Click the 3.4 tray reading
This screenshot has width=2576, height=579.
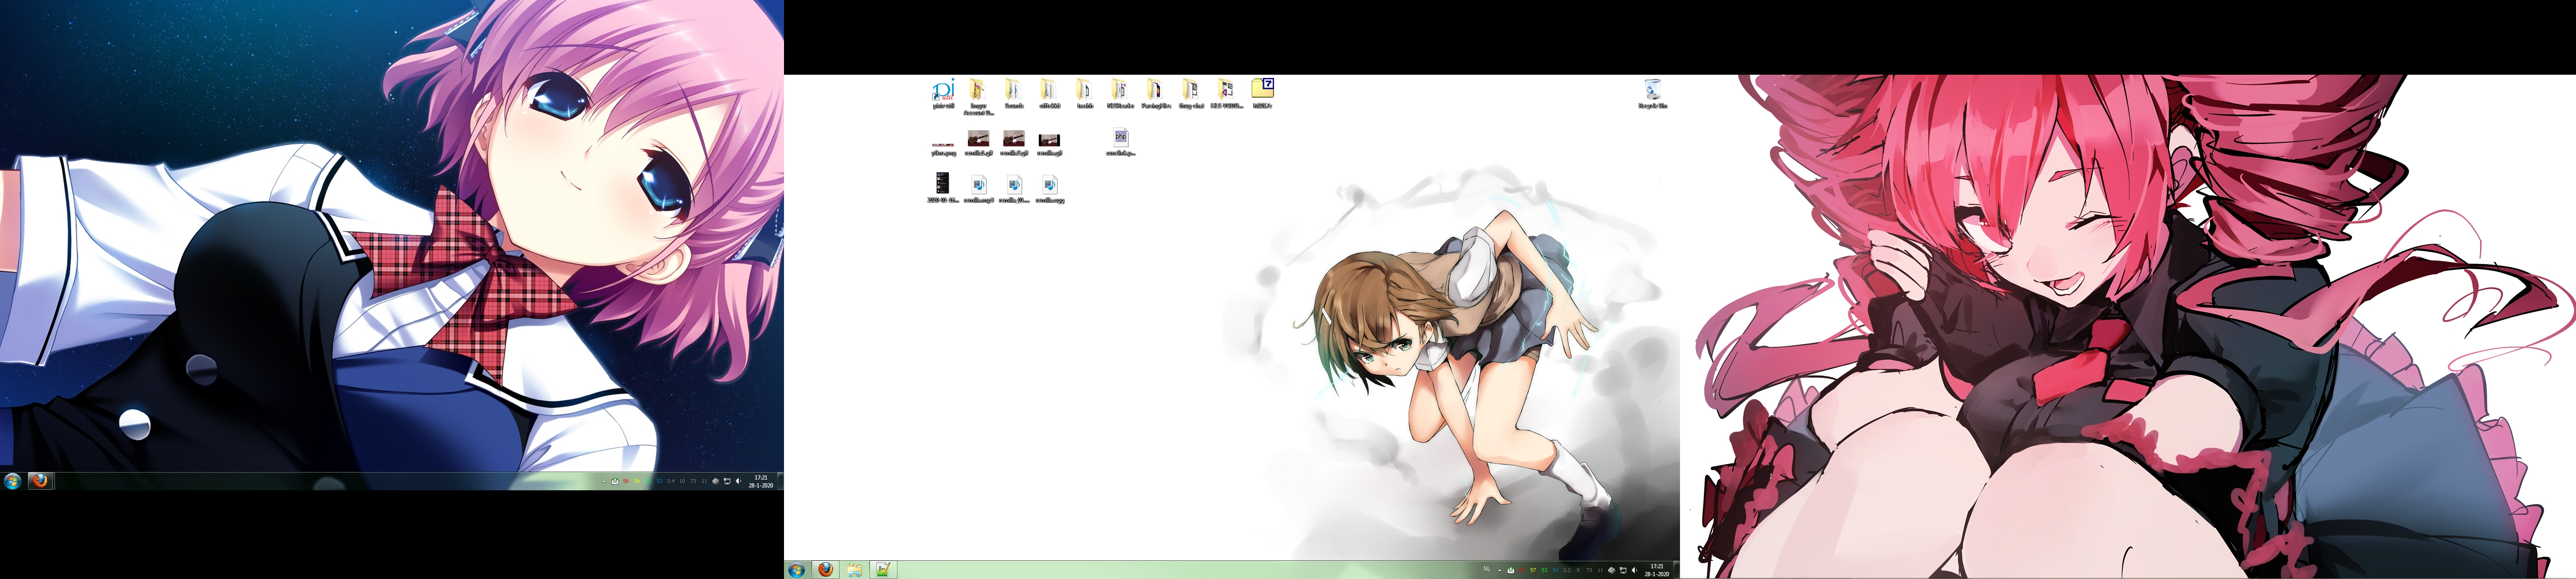671,481
